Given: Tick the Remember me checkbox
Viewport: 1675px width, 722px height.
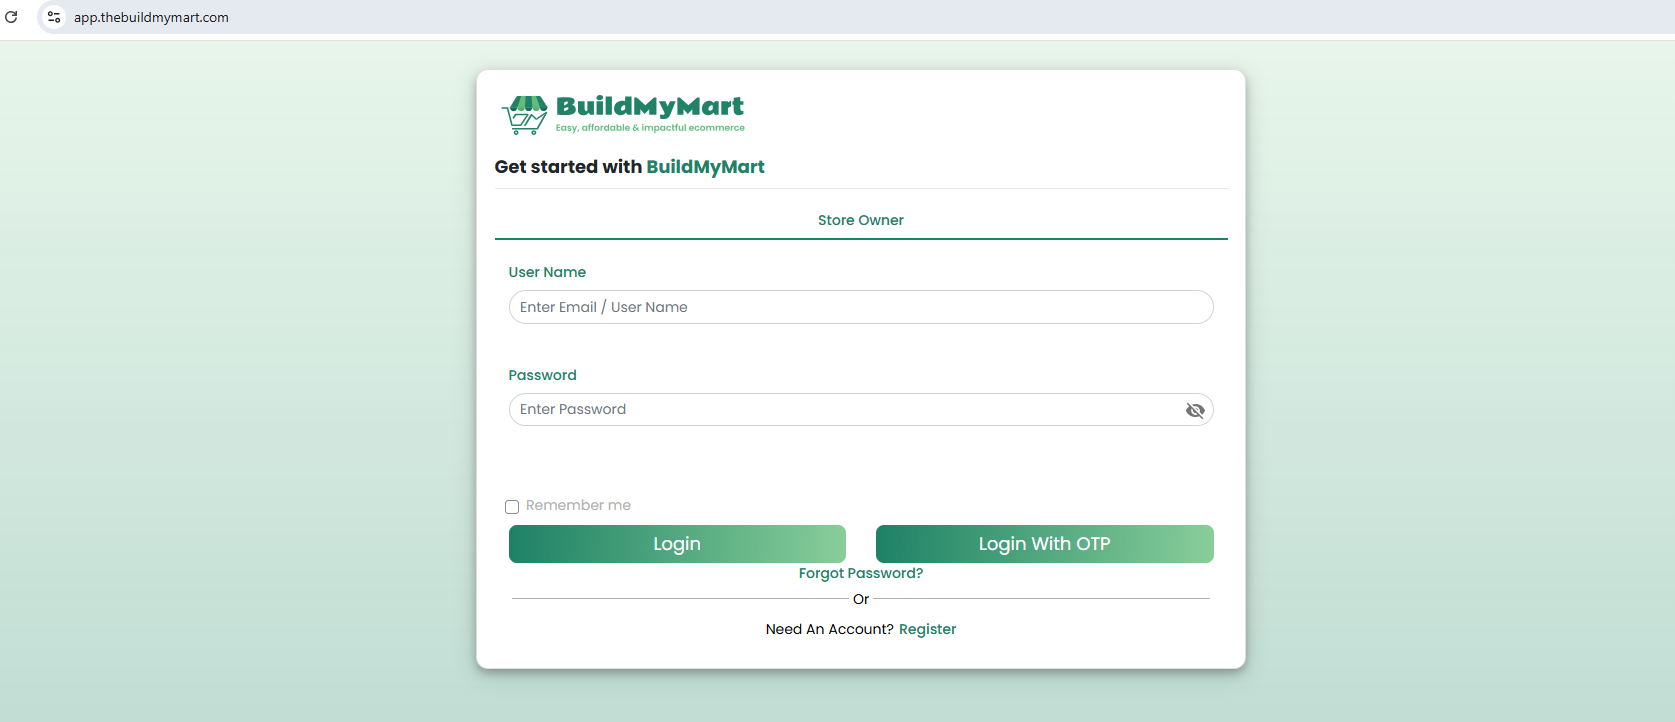Looking at the screenshot, I should coord(512,507).
